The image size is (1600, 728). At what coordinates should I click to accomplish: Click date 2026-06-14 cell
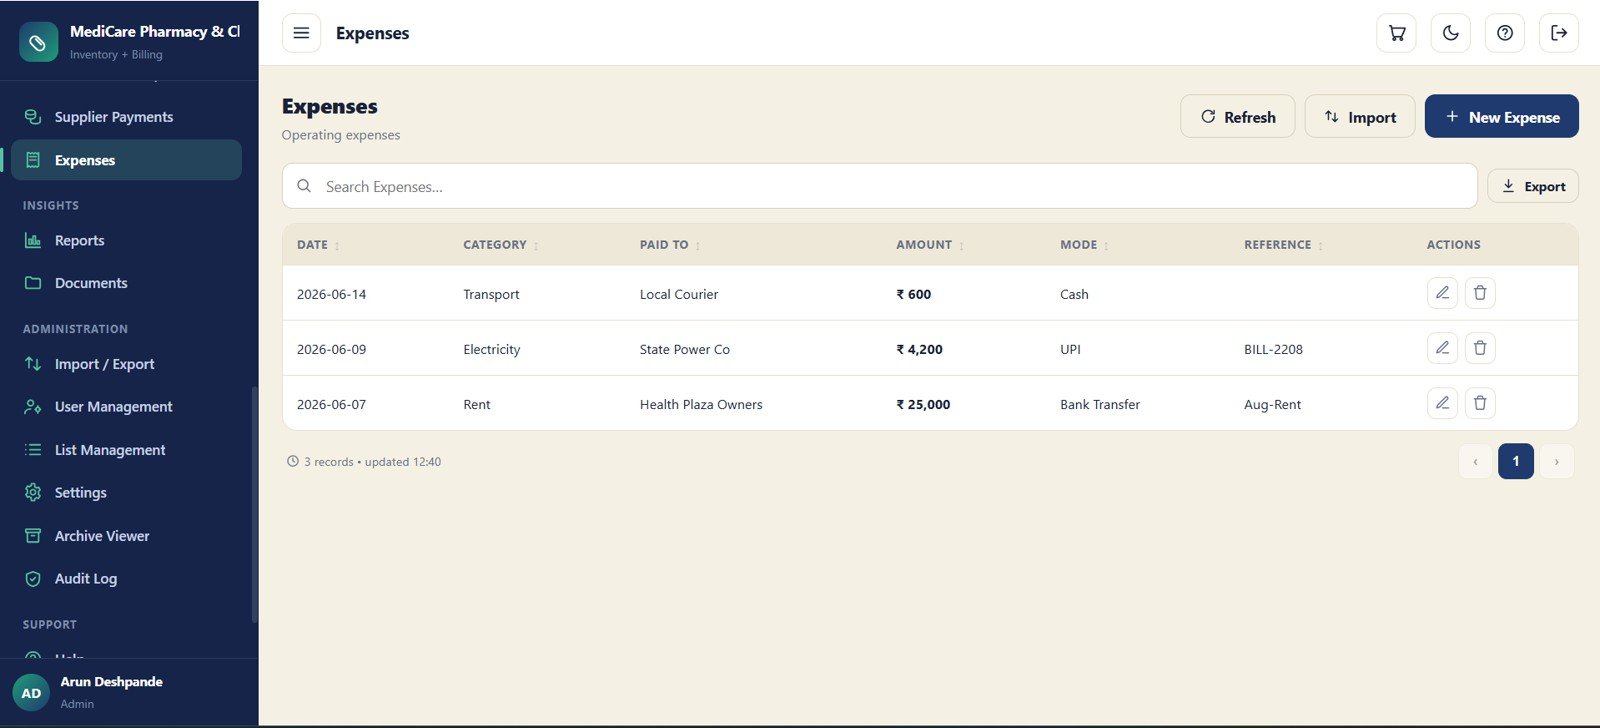(332, 294)
